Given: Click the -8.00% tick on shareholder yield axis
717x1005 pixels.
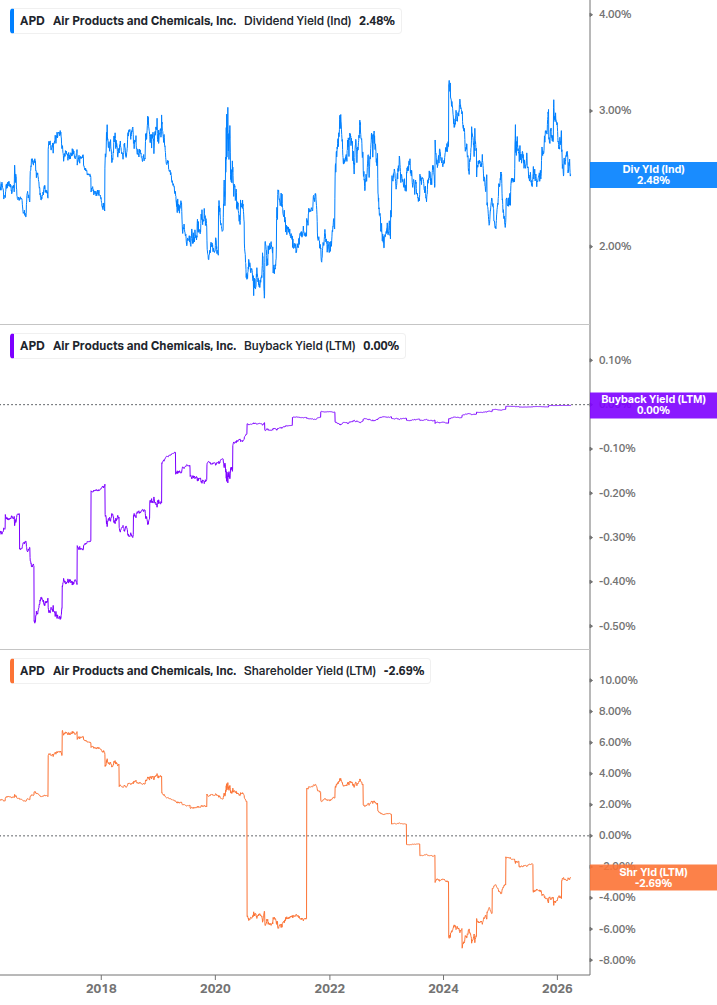Looking at the screenshot, I should tap(618, 960).
